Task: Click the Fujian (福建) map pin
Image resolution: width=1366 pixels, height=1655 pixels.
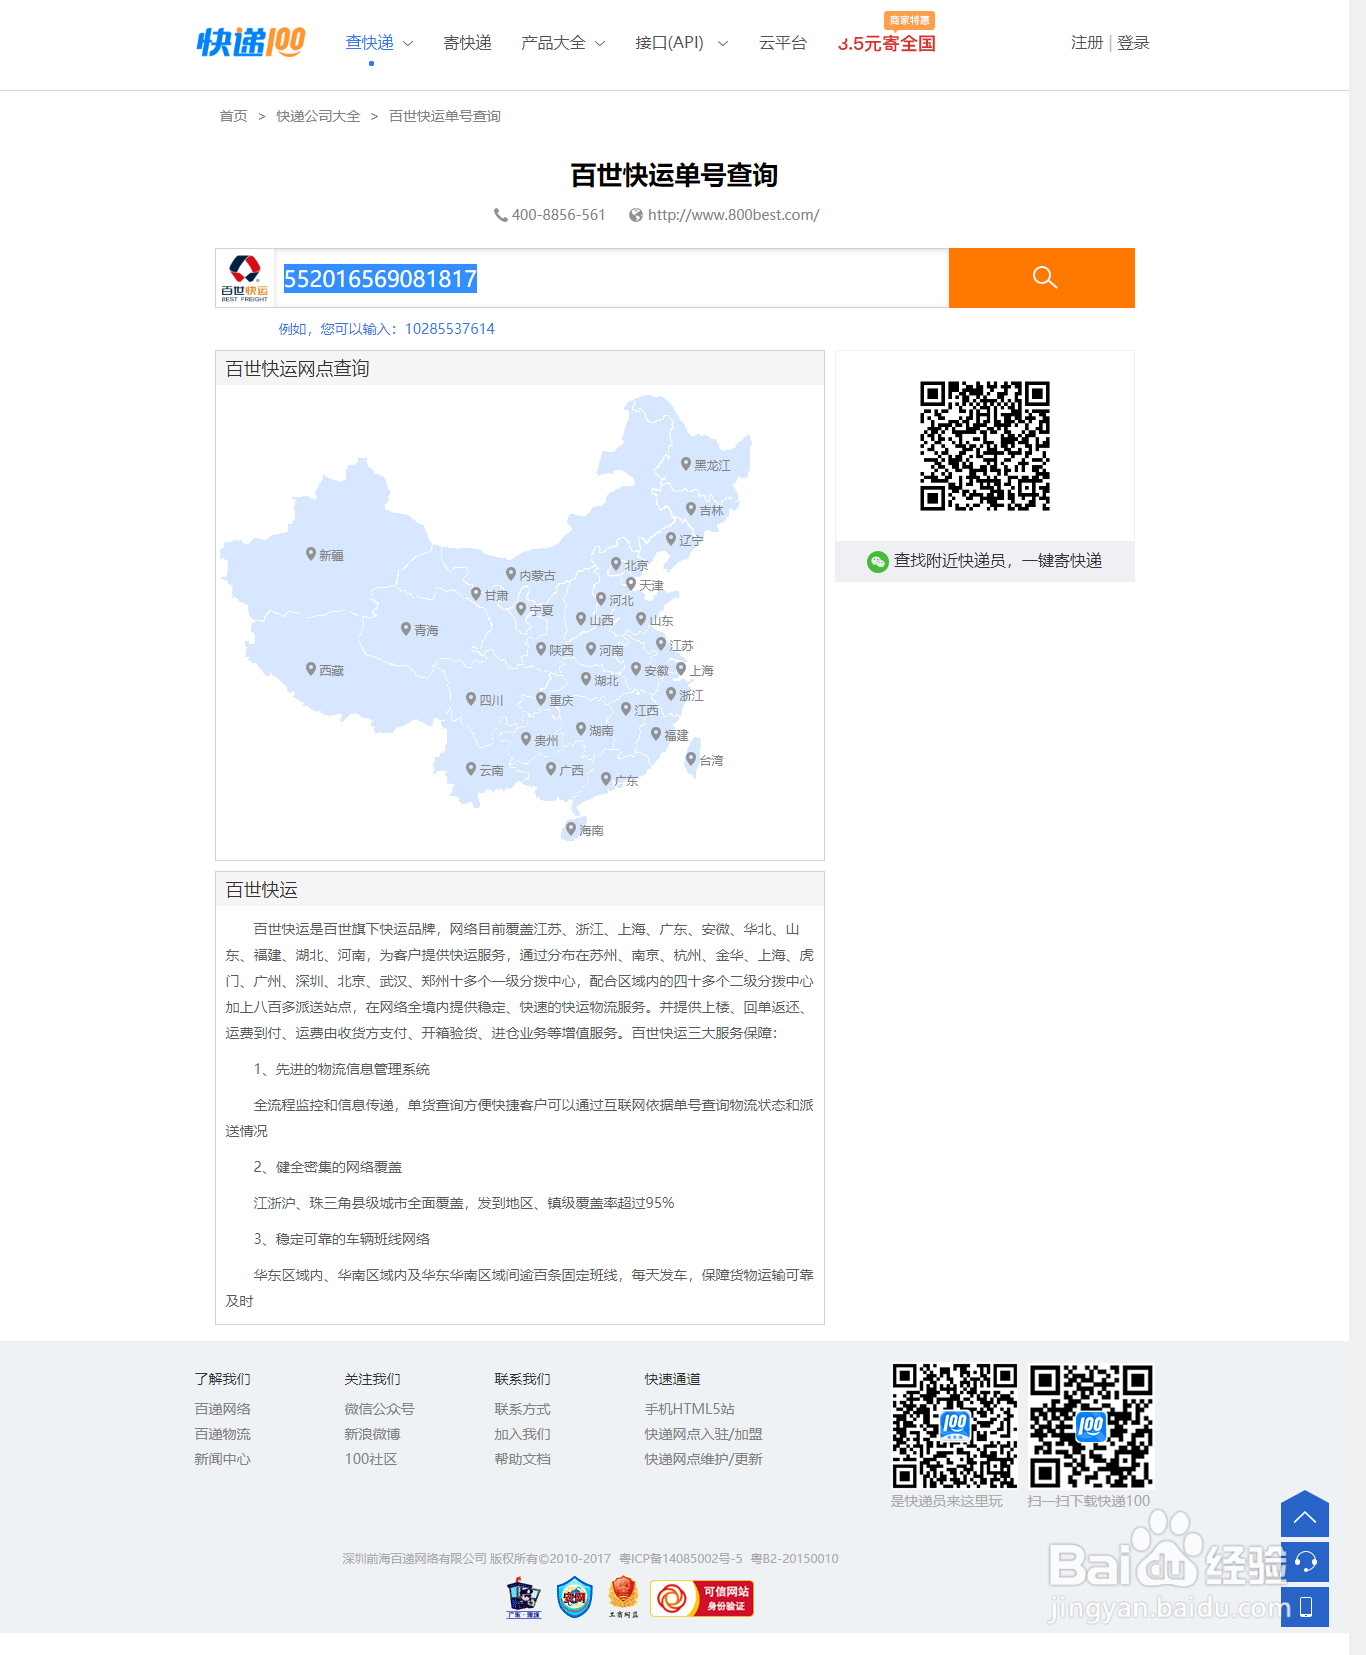Action: 656,734
